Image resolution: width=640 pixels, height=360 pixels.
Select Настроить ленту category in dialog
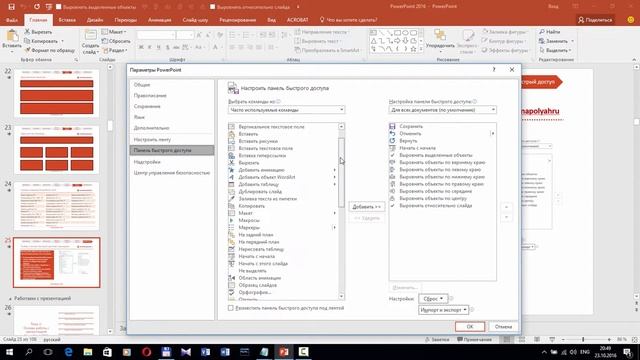172,140
